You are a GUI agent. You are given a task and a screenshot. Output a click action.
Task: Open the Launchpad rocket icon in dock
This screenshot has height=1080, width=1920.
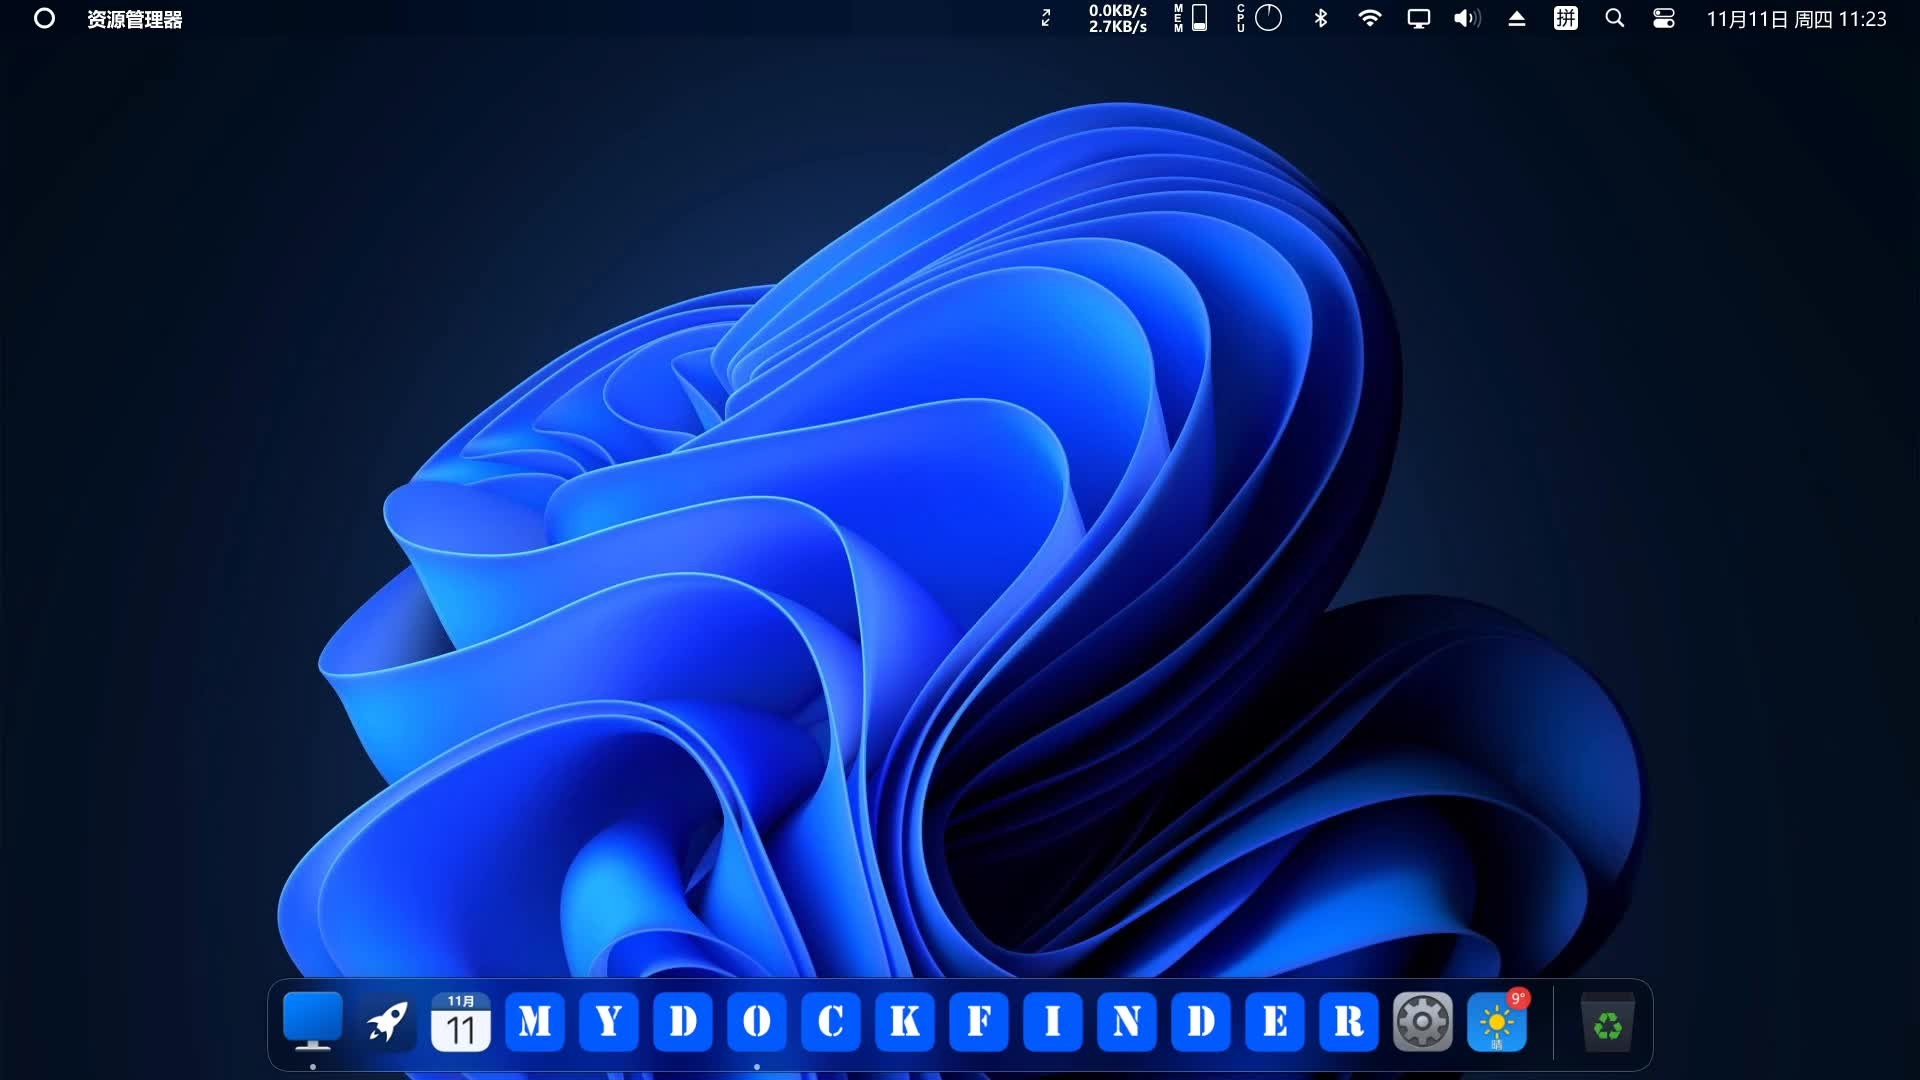tap(387, 1022)
